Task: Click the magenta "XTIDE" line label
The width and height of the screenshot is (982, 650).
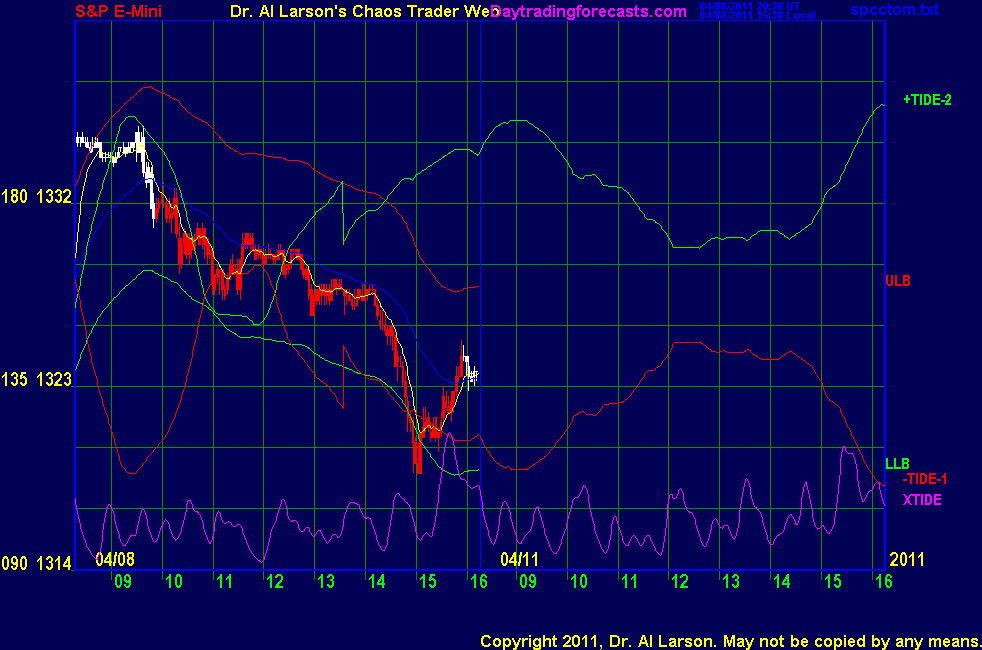Action: [922, 500]
